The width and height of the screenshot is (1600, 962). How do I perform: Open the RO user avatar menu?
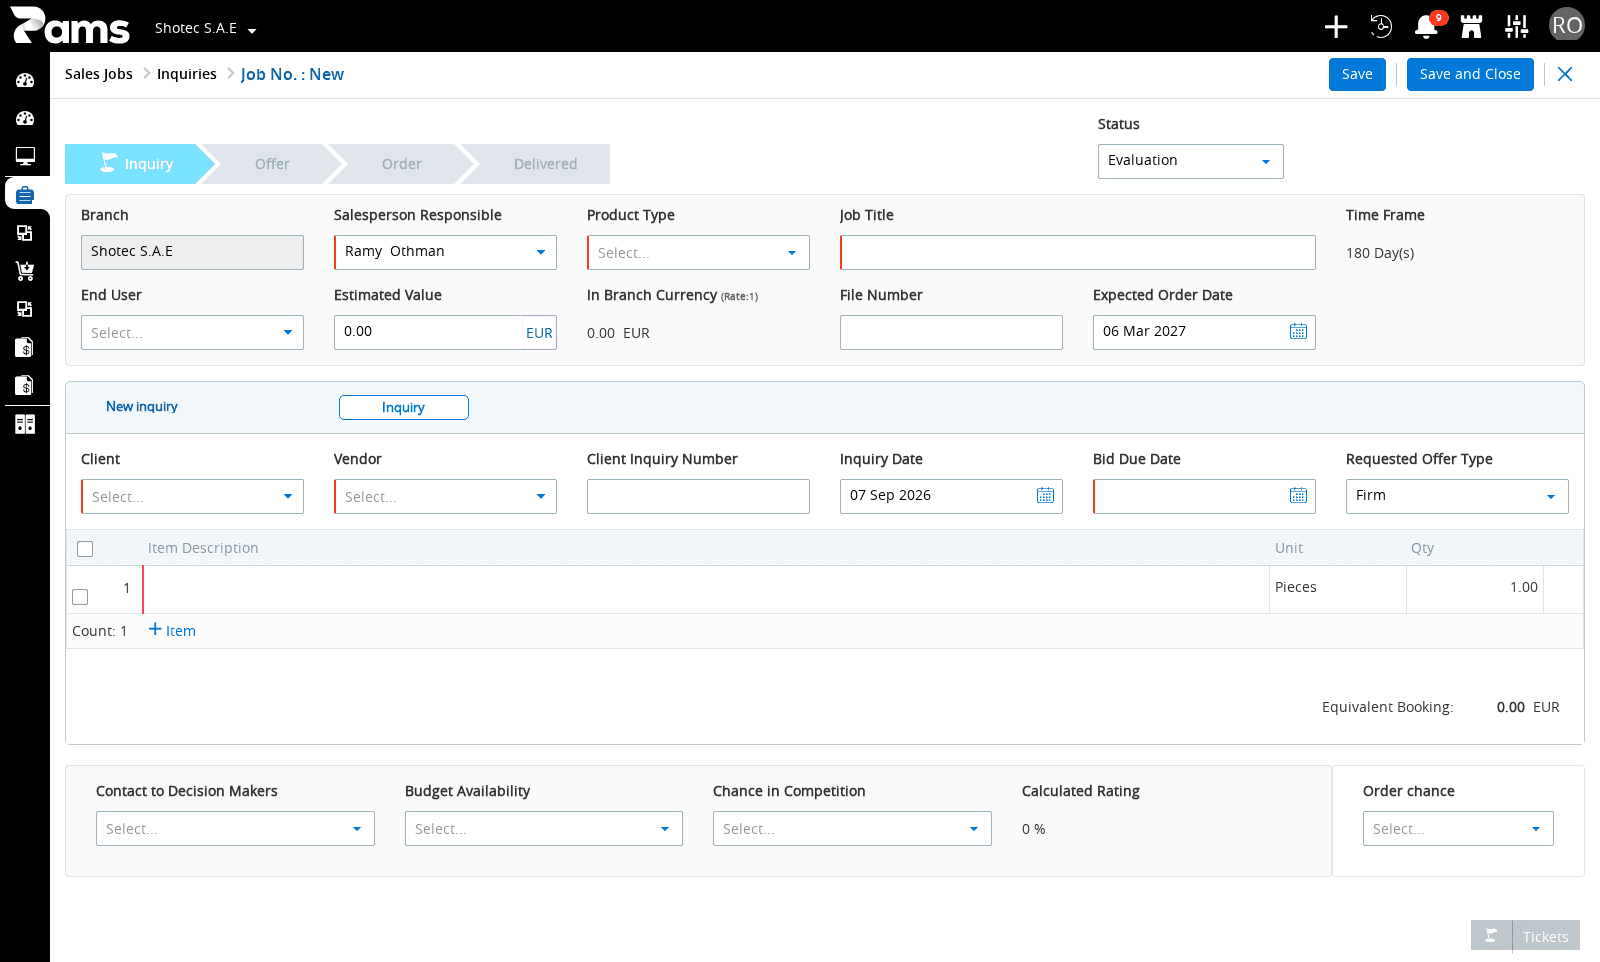click(1567, 25)
